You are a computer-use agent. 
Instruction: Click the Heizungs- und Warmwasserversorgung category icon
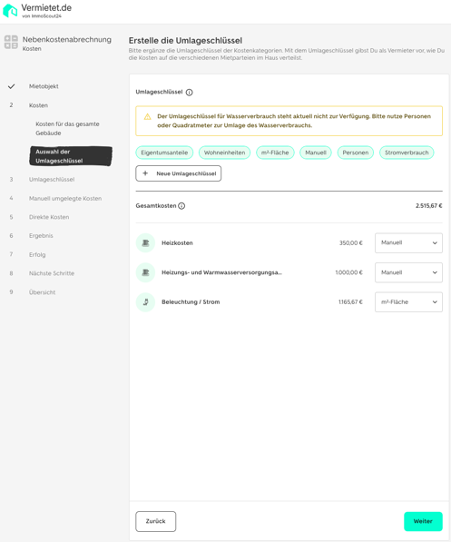click(x=145, y=273)
